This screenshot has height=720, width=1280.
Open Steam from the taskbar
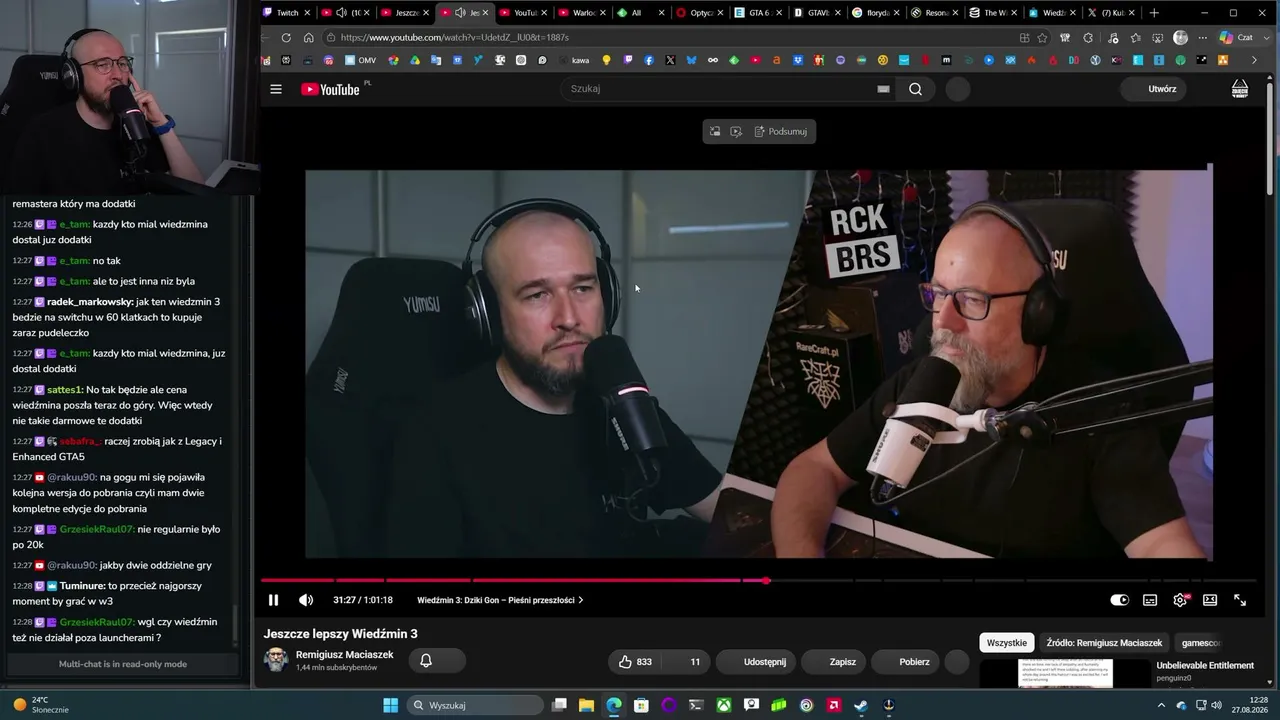point(860,705)
